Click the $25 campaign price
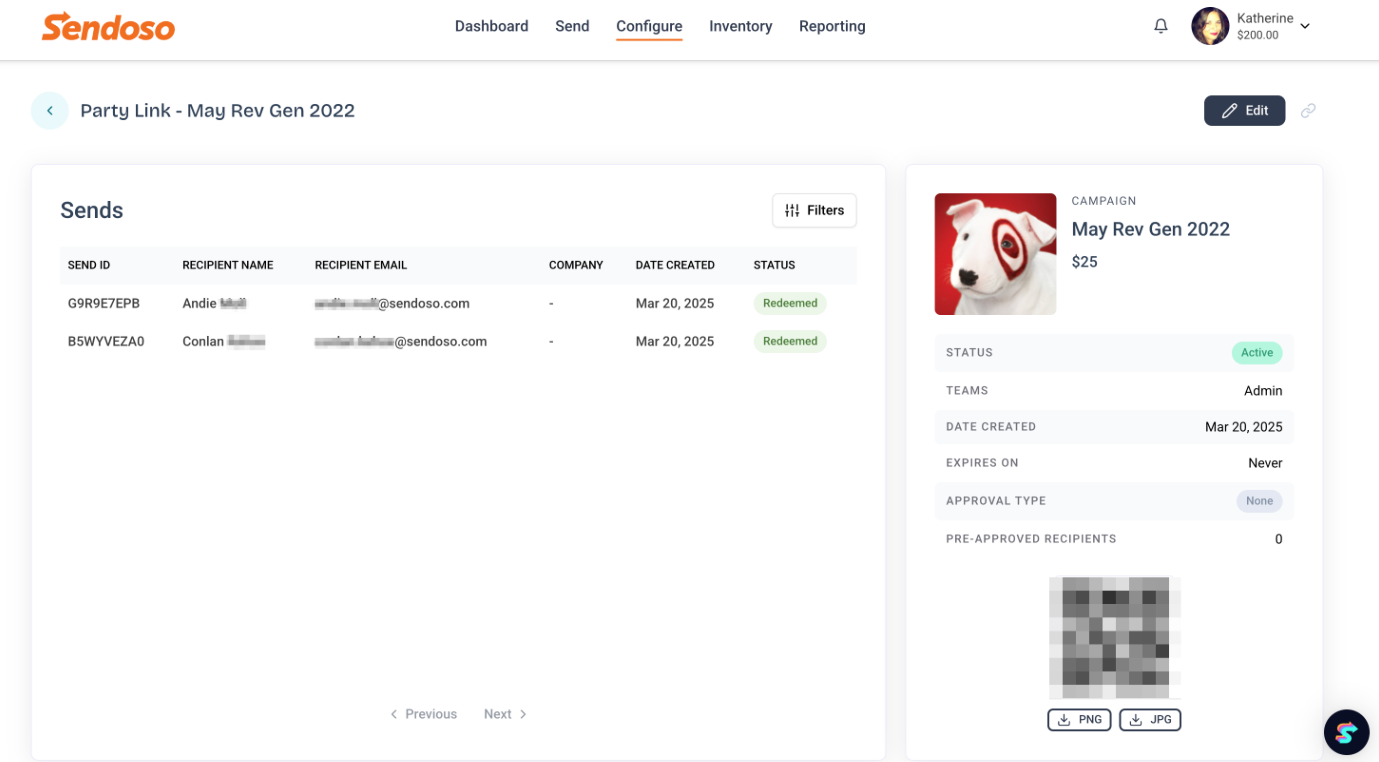1379x762 pixels. point(1085,262)
